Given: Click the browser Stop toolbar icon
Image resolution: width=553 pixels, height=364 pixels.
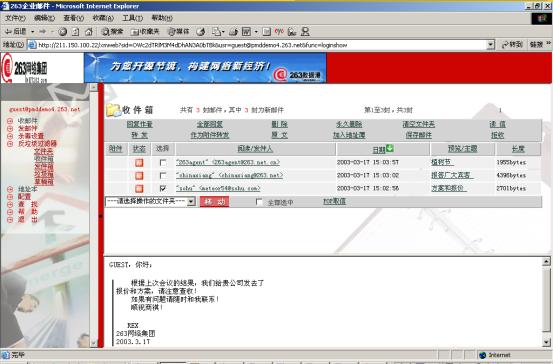Looking at the screenshot, I should tap(63, 32).
